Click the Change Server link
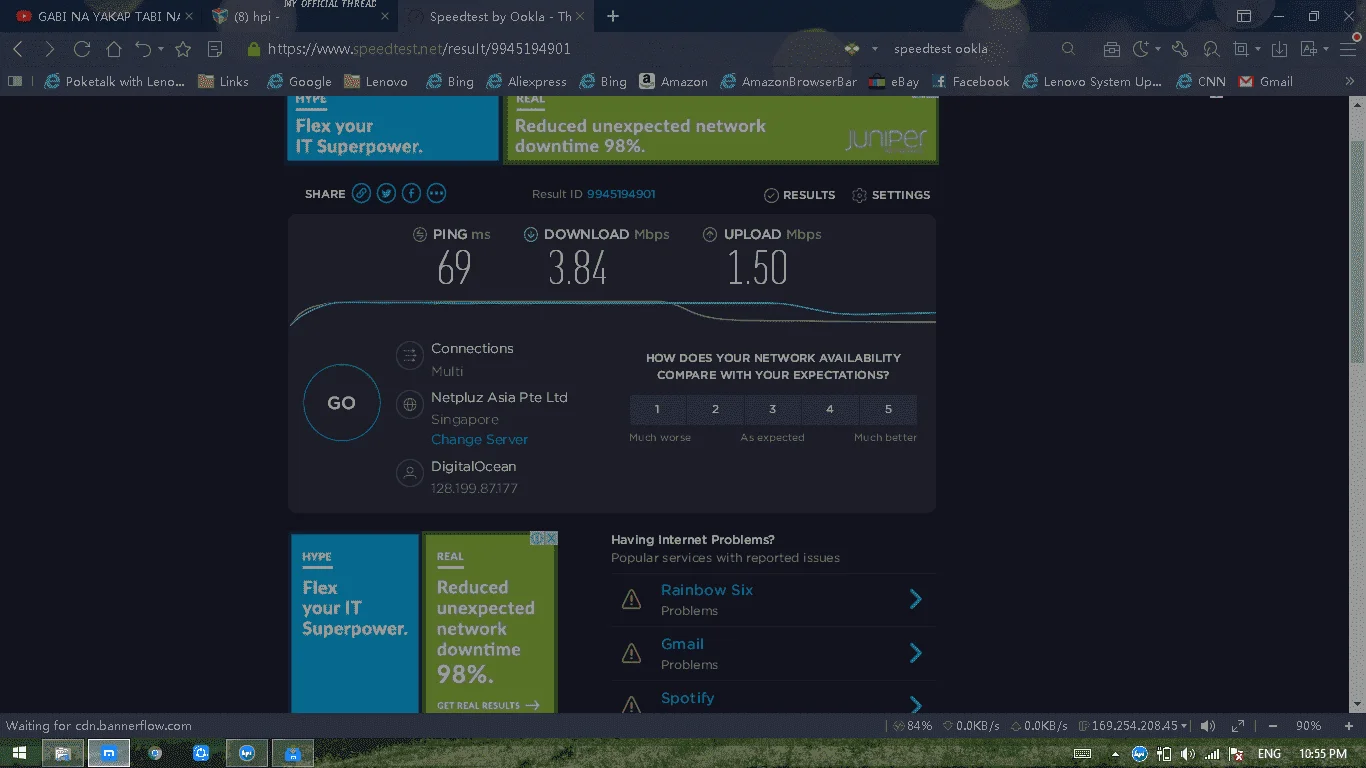 (x=479, y=440)
